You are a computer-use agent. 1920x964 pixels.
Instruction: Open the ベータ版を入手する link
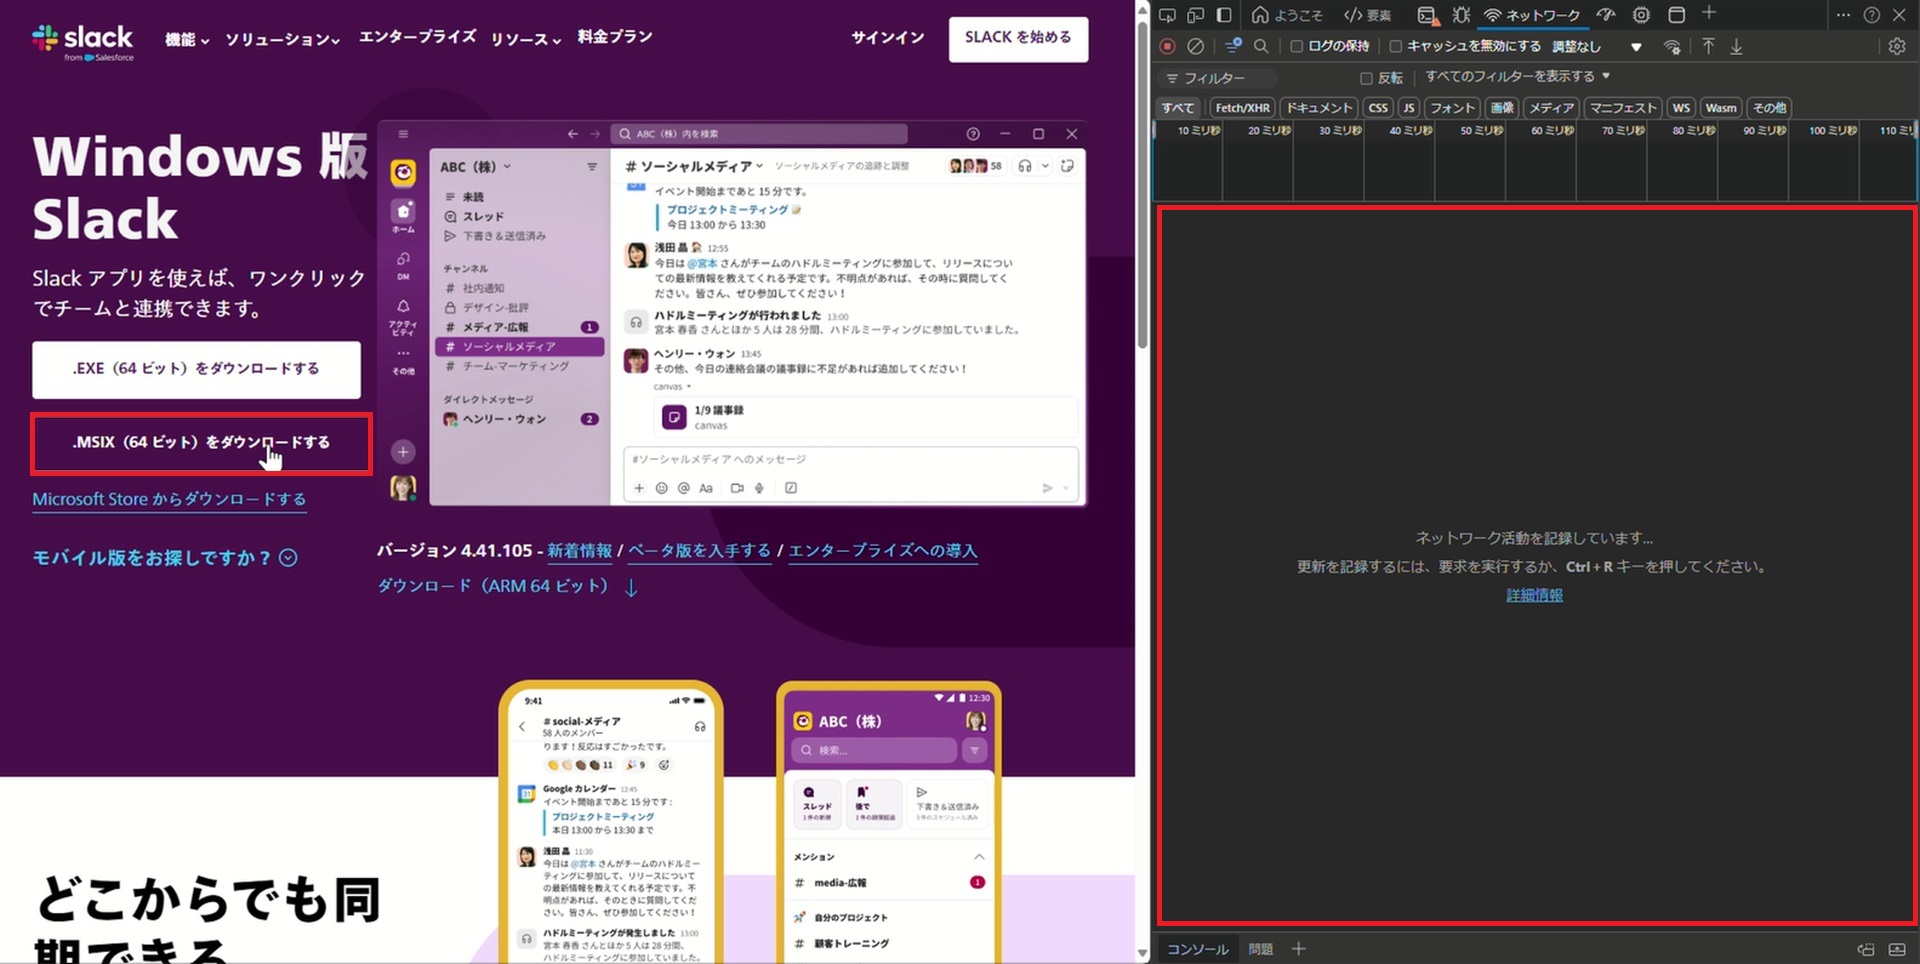[699, 551]
